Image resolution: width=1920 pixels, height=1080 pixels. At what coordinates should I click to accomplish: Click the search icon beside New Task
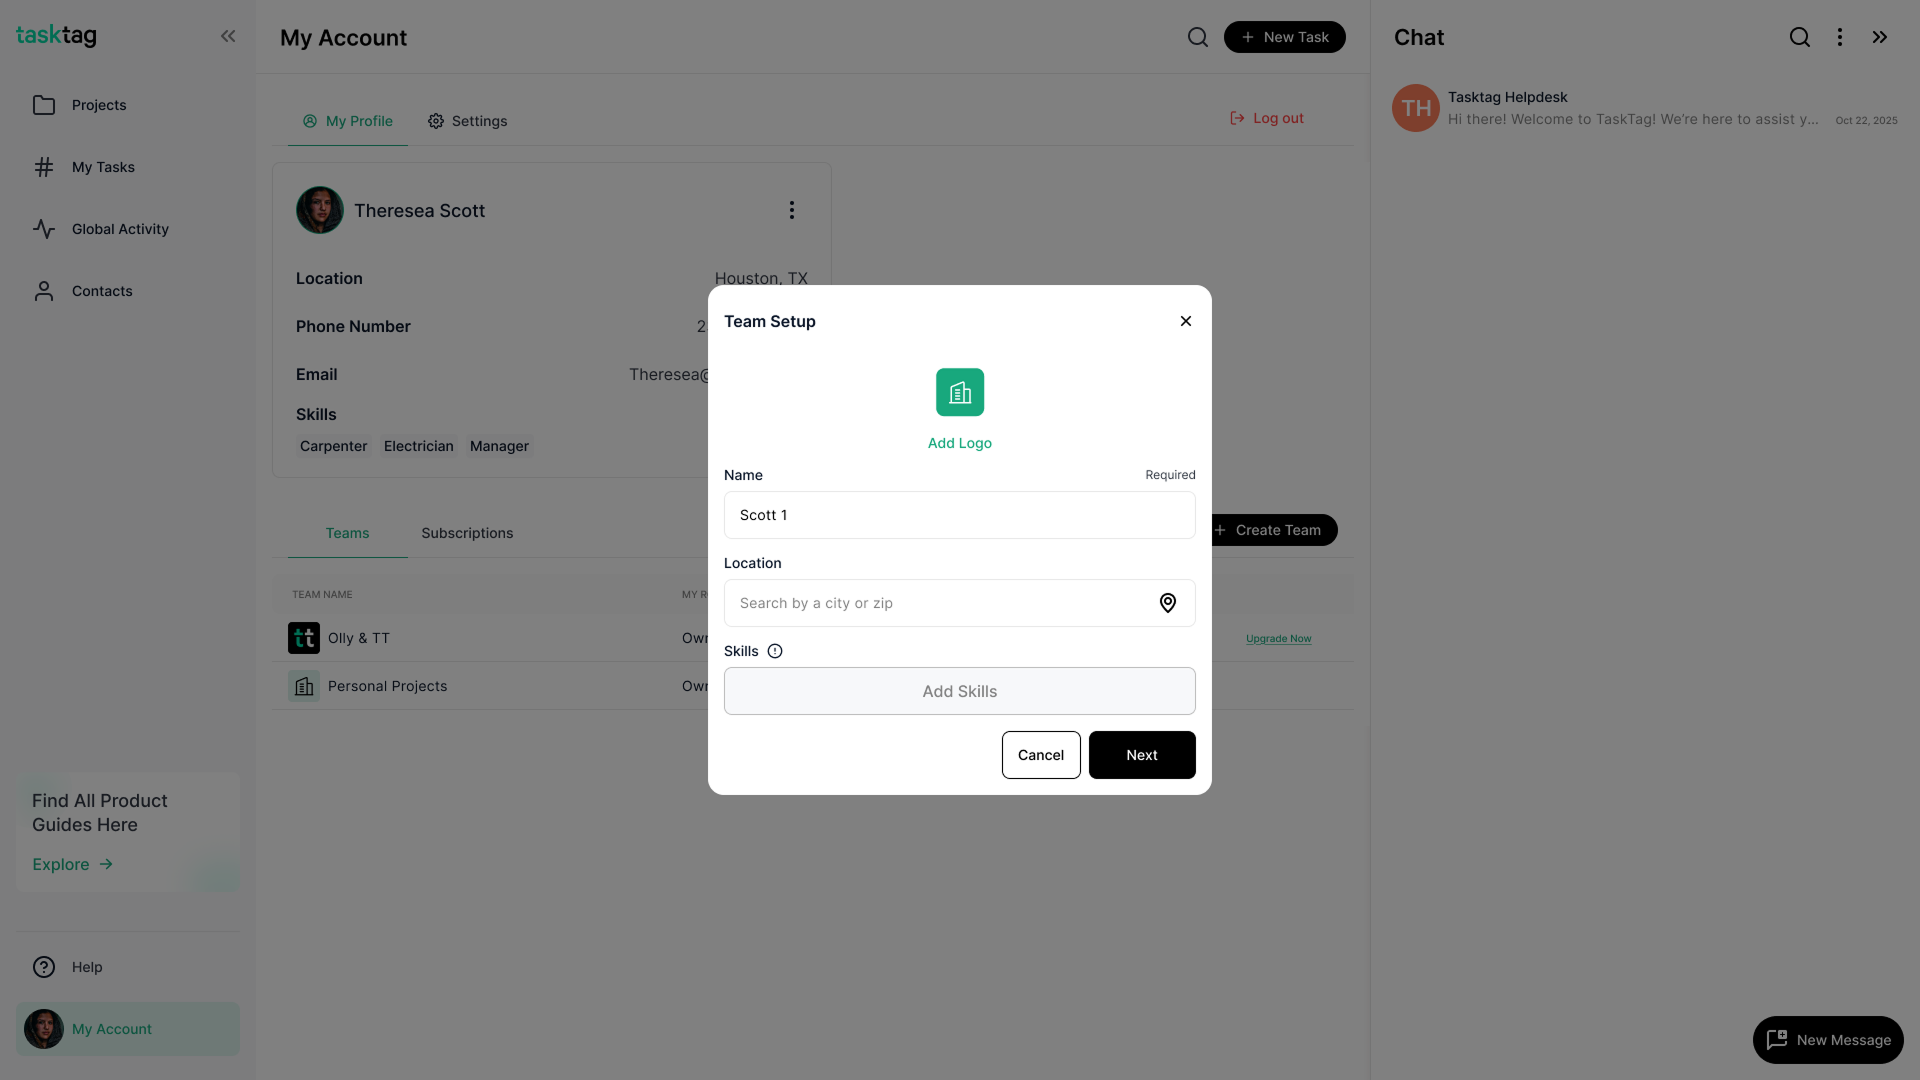point(1197,37)
